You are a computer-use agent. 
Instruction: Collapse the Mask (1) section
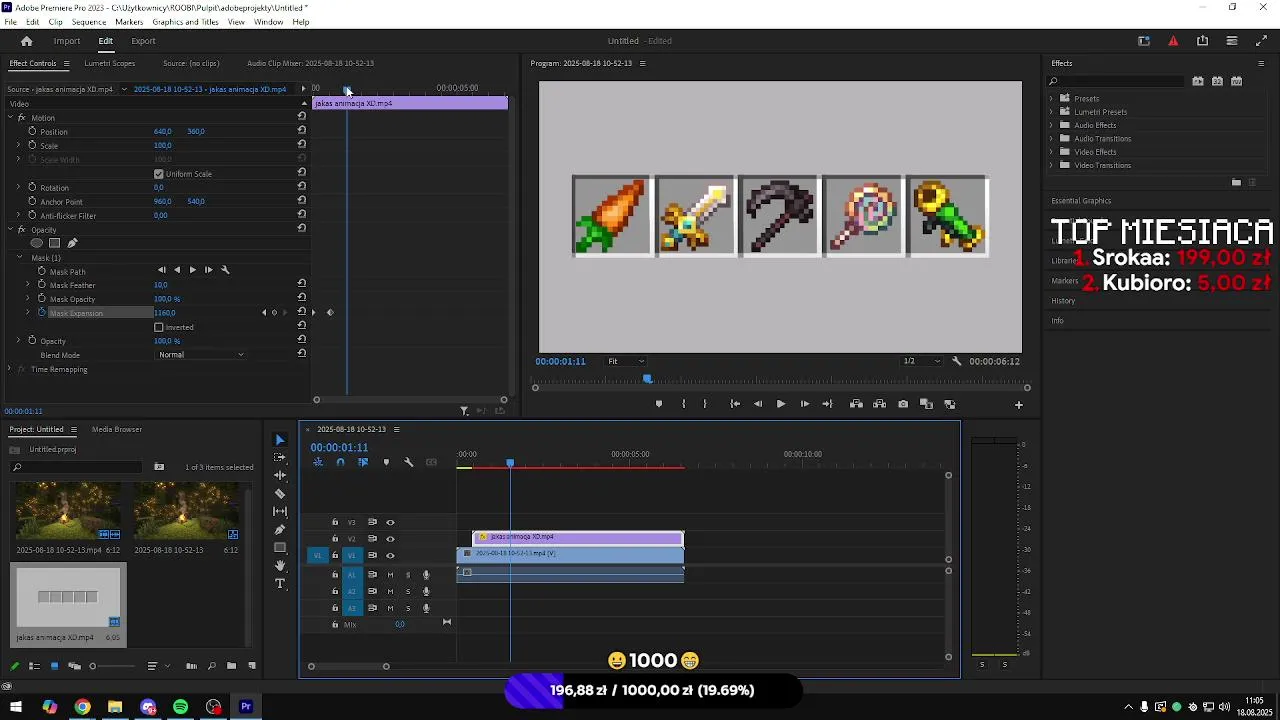pos(19,258)
